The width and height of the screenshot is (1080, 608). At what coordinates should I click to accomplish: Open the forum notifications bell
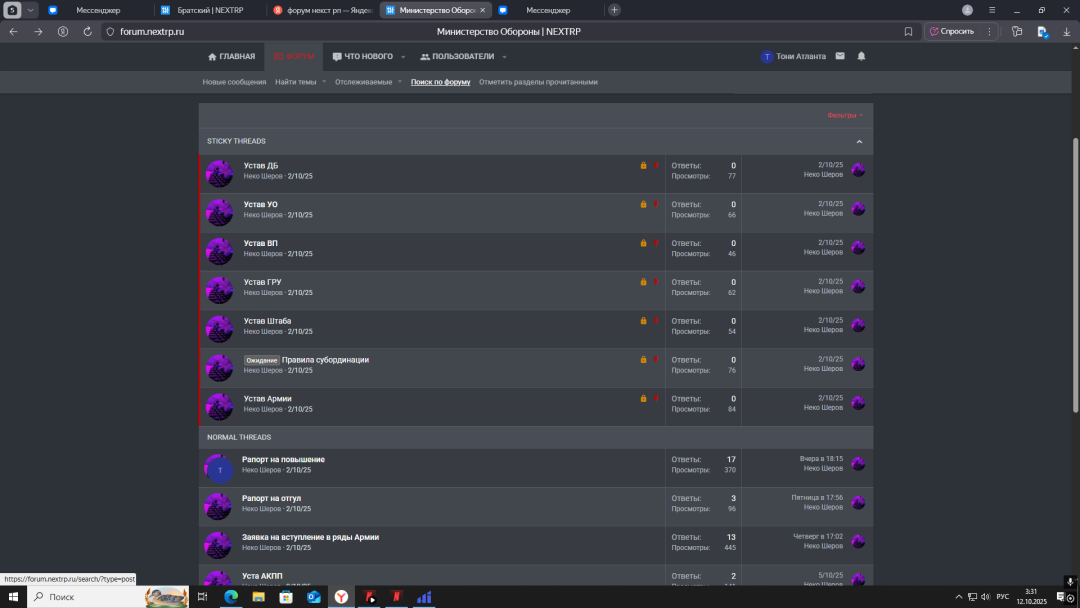[x=861, y=56]
